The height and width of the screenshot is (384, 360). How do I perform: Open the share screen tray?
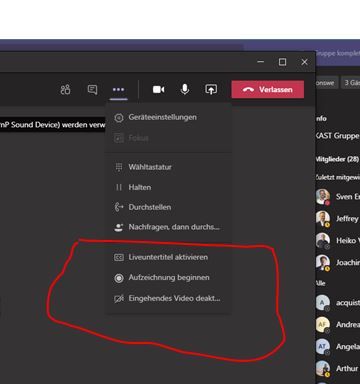211,89
